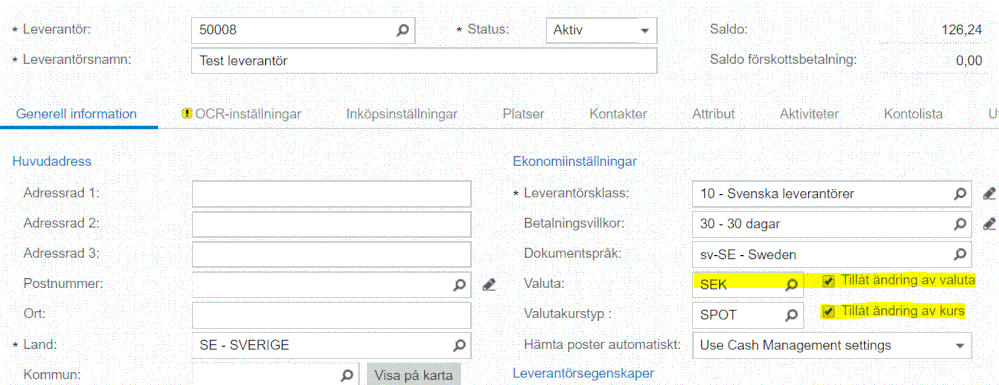Click search icon in Kommun field
999x385 pixels.
(347, 375)
